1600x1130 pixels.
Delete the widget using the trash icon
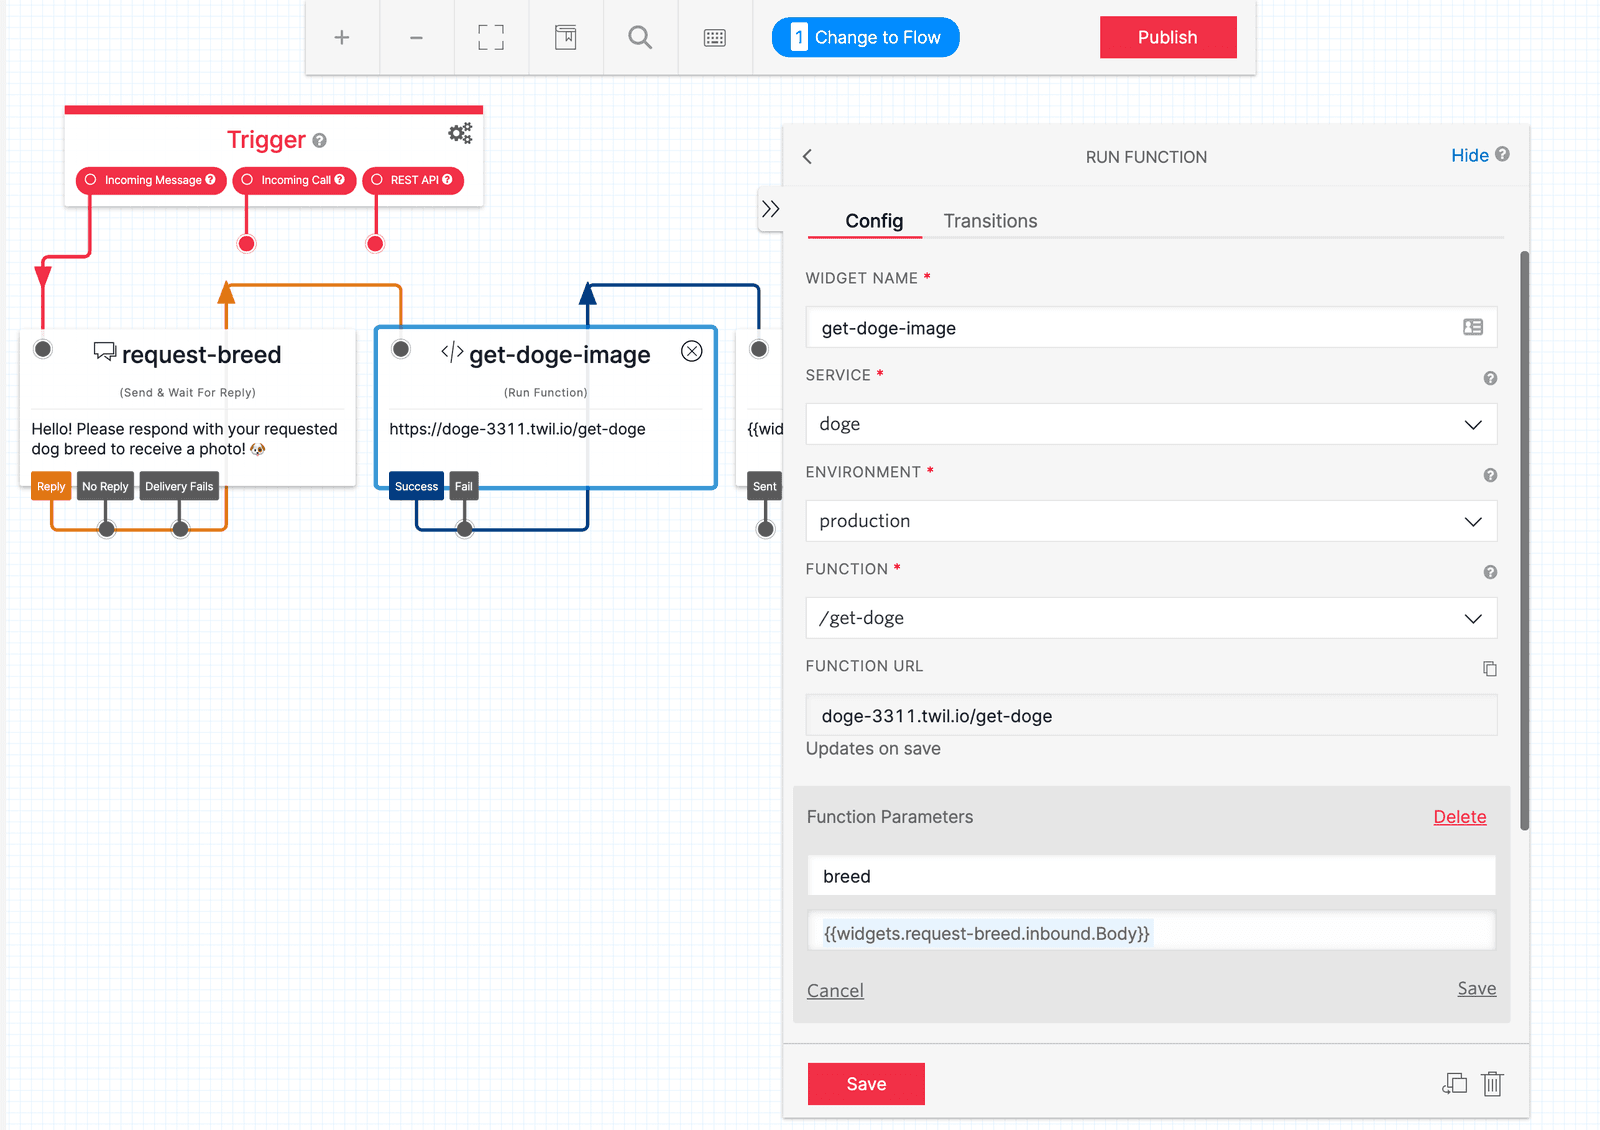[1493, 1083]
